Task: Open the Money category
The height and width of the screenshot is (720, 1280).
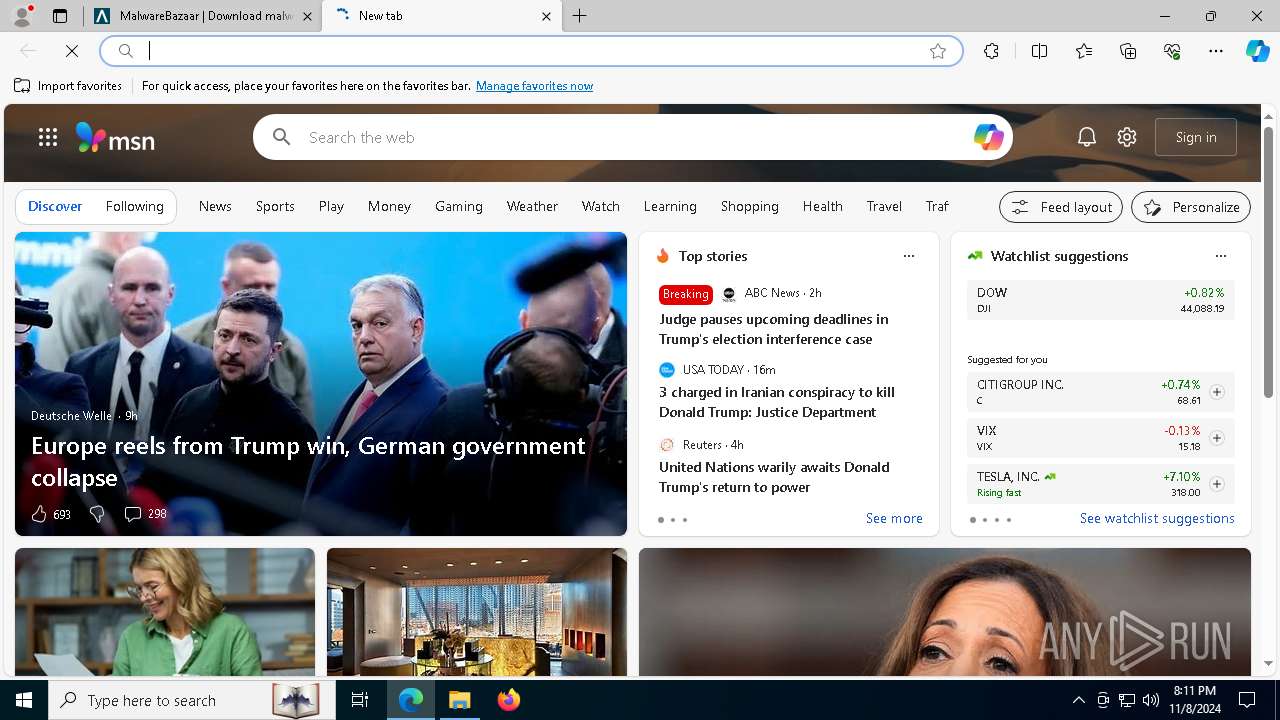Action: tap(389, 206)
